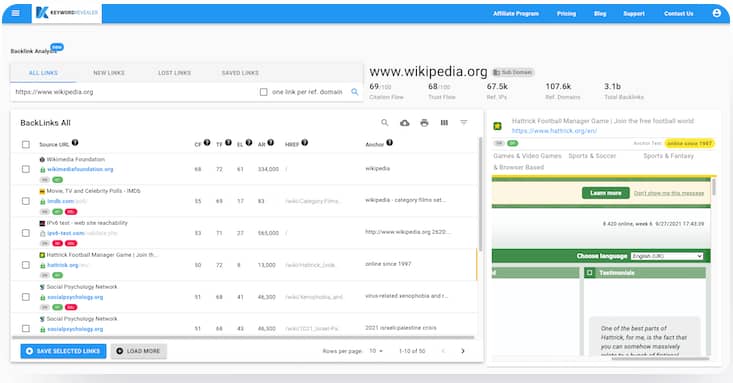Click Learn more in the preview banner
This screenshot has height=383, width=733.
[x=605, y=193]
